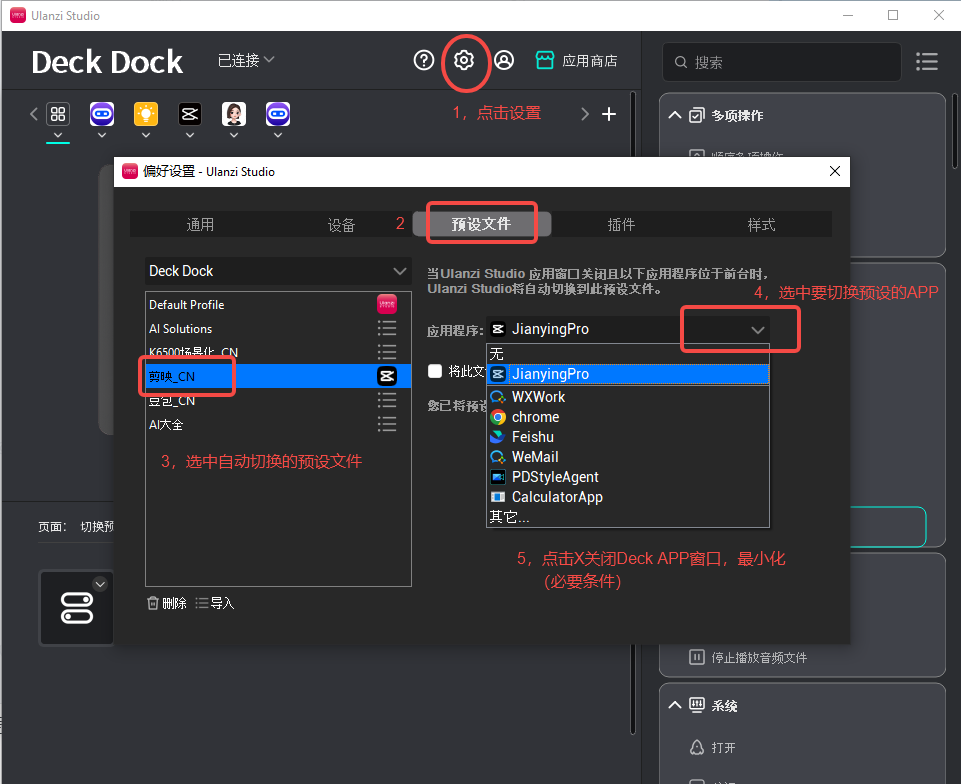Collapse the 系统 section
Screen dimensions: 961x784
click(675, 706)
